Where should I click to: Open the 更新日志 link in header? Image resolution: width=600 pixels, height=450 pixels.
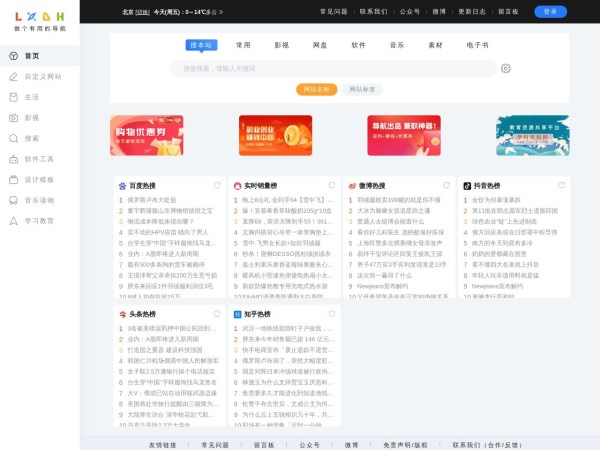click(473, 12)
